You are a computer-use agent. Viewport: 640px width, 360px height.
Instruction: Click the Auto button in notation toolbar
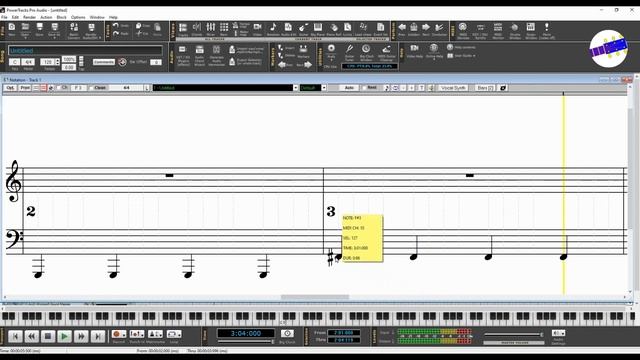tap(349, 88)
